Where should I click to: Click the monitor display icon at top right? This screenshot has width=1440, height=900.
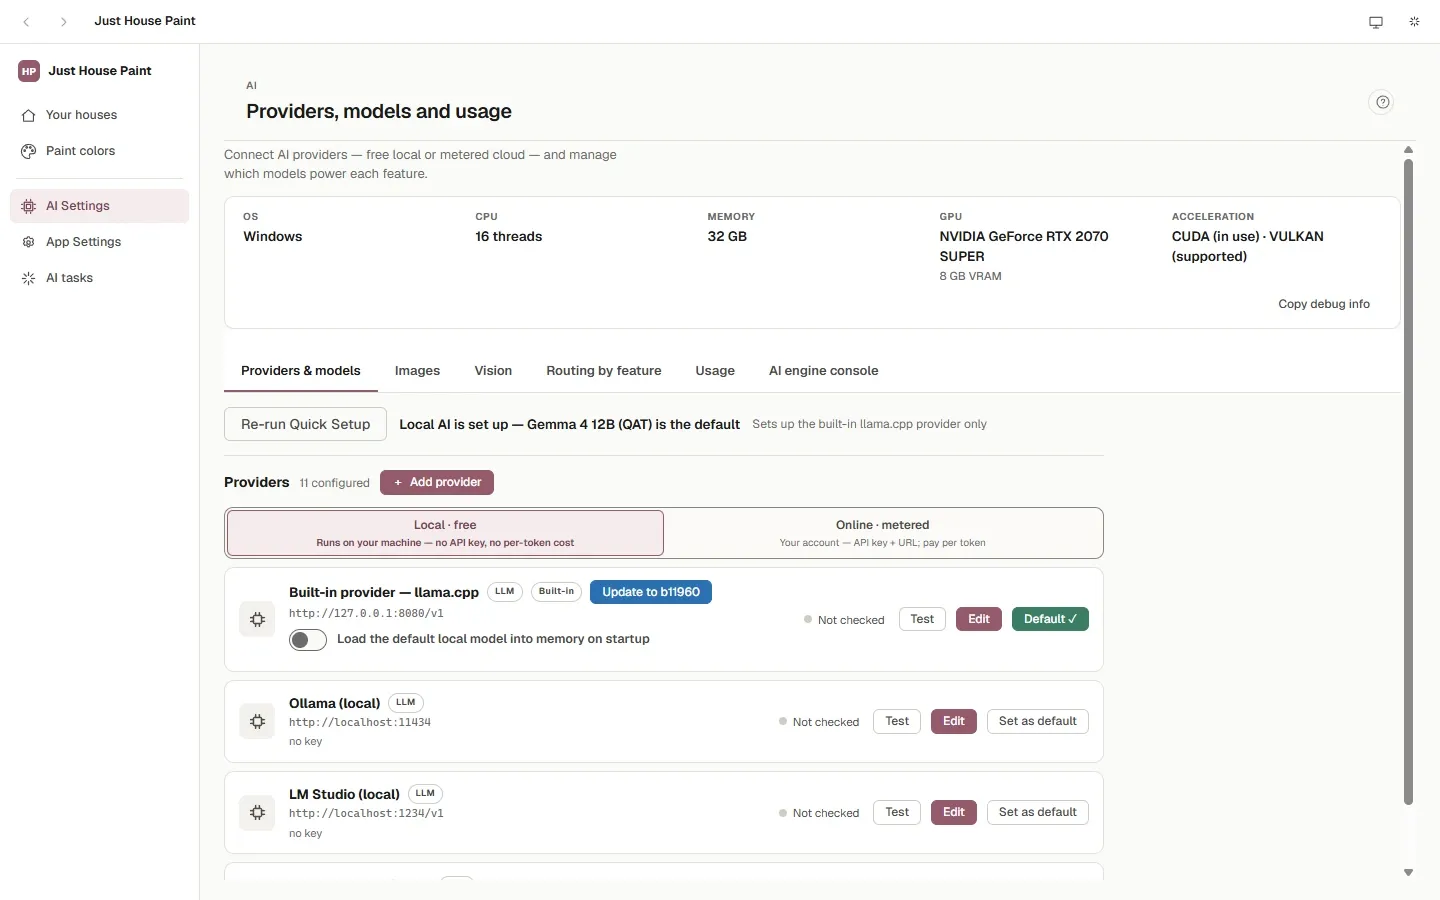(x=1376, y=22)
